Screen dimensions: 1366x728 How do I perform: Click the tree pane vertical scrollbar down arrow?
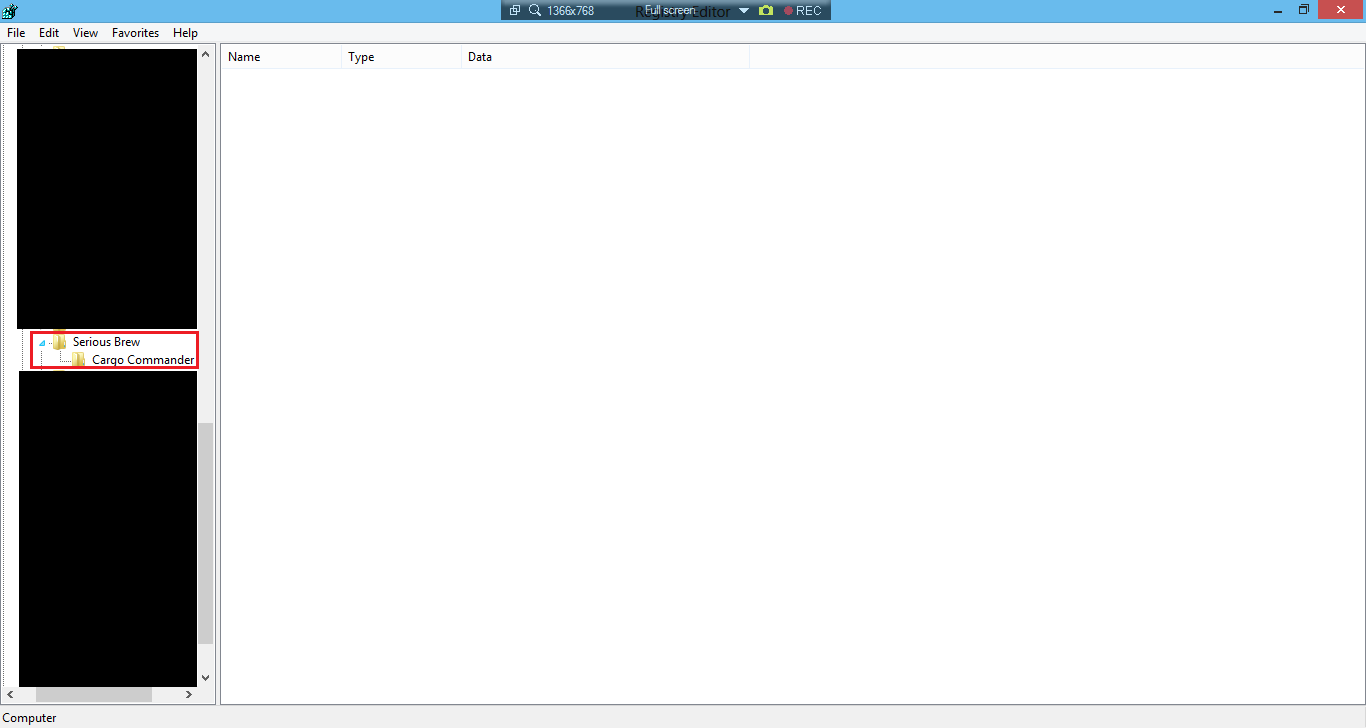click(x=206, y=678)
